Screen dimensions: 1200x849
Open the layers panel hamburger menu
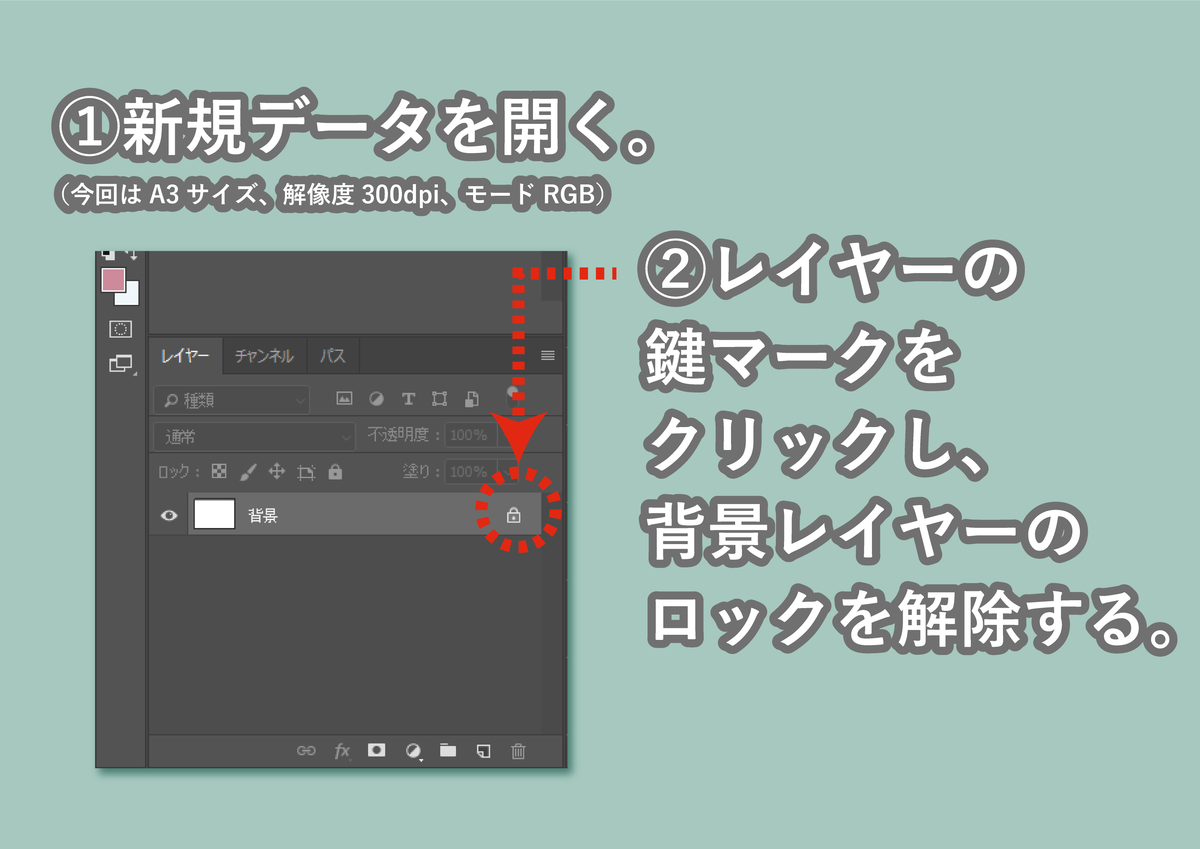(547, 355)
